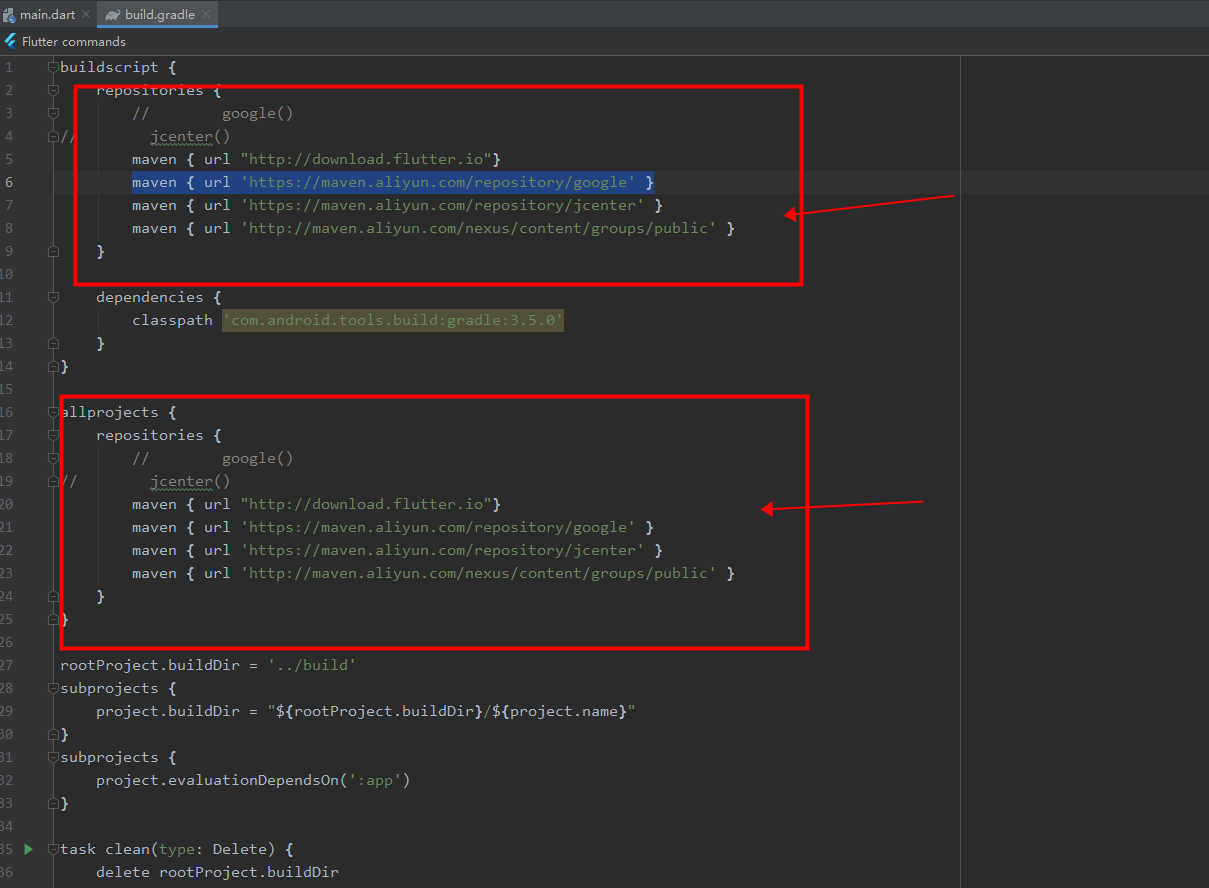Collapse the task clean block fold marker
This screenshot has width=1209, height=888.
(53, 849)
